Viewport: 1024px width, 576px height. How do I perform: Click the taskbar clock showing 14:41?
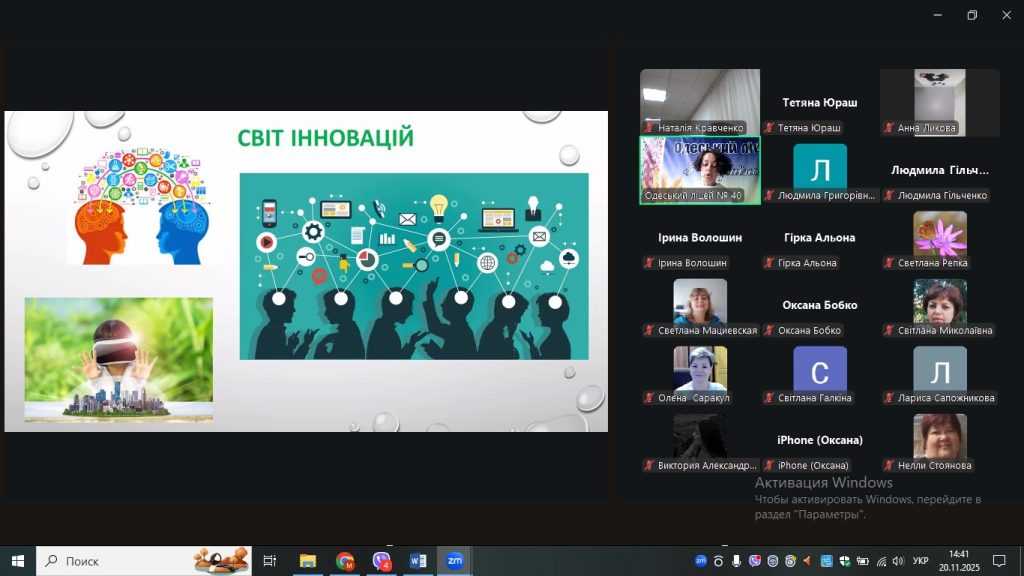959,560
